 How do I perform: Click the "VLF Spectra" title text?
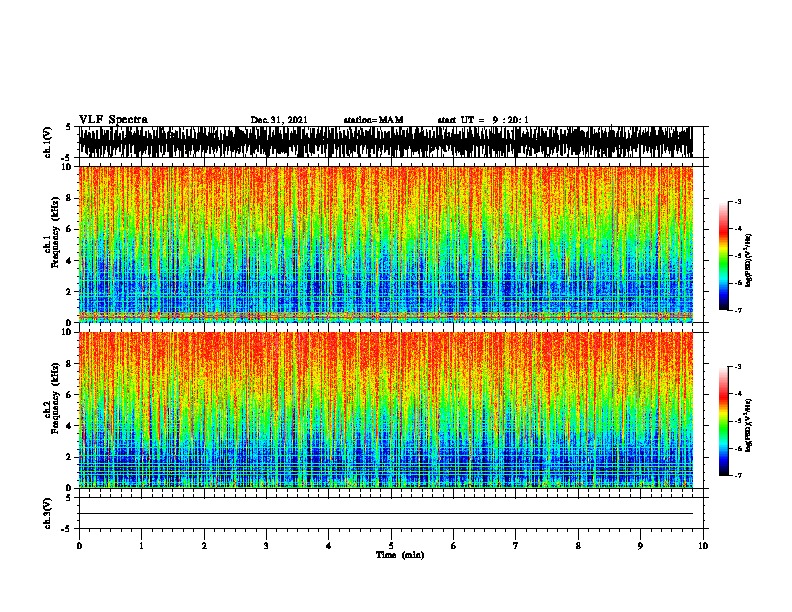[113, 119]
